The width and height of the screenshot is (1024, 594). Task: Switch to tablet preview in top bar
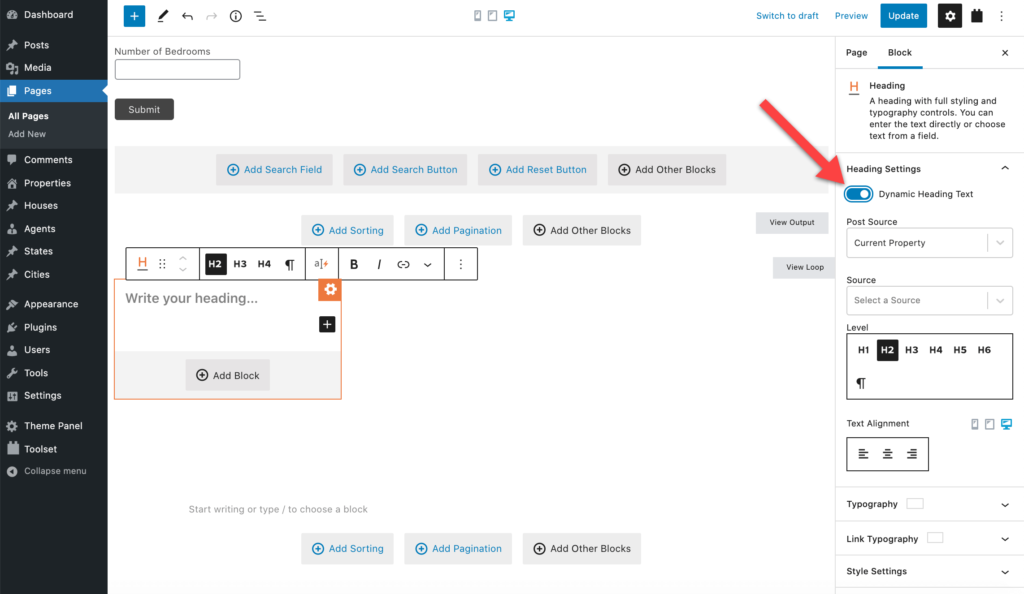pyautogui.click(x=492, y=16)
